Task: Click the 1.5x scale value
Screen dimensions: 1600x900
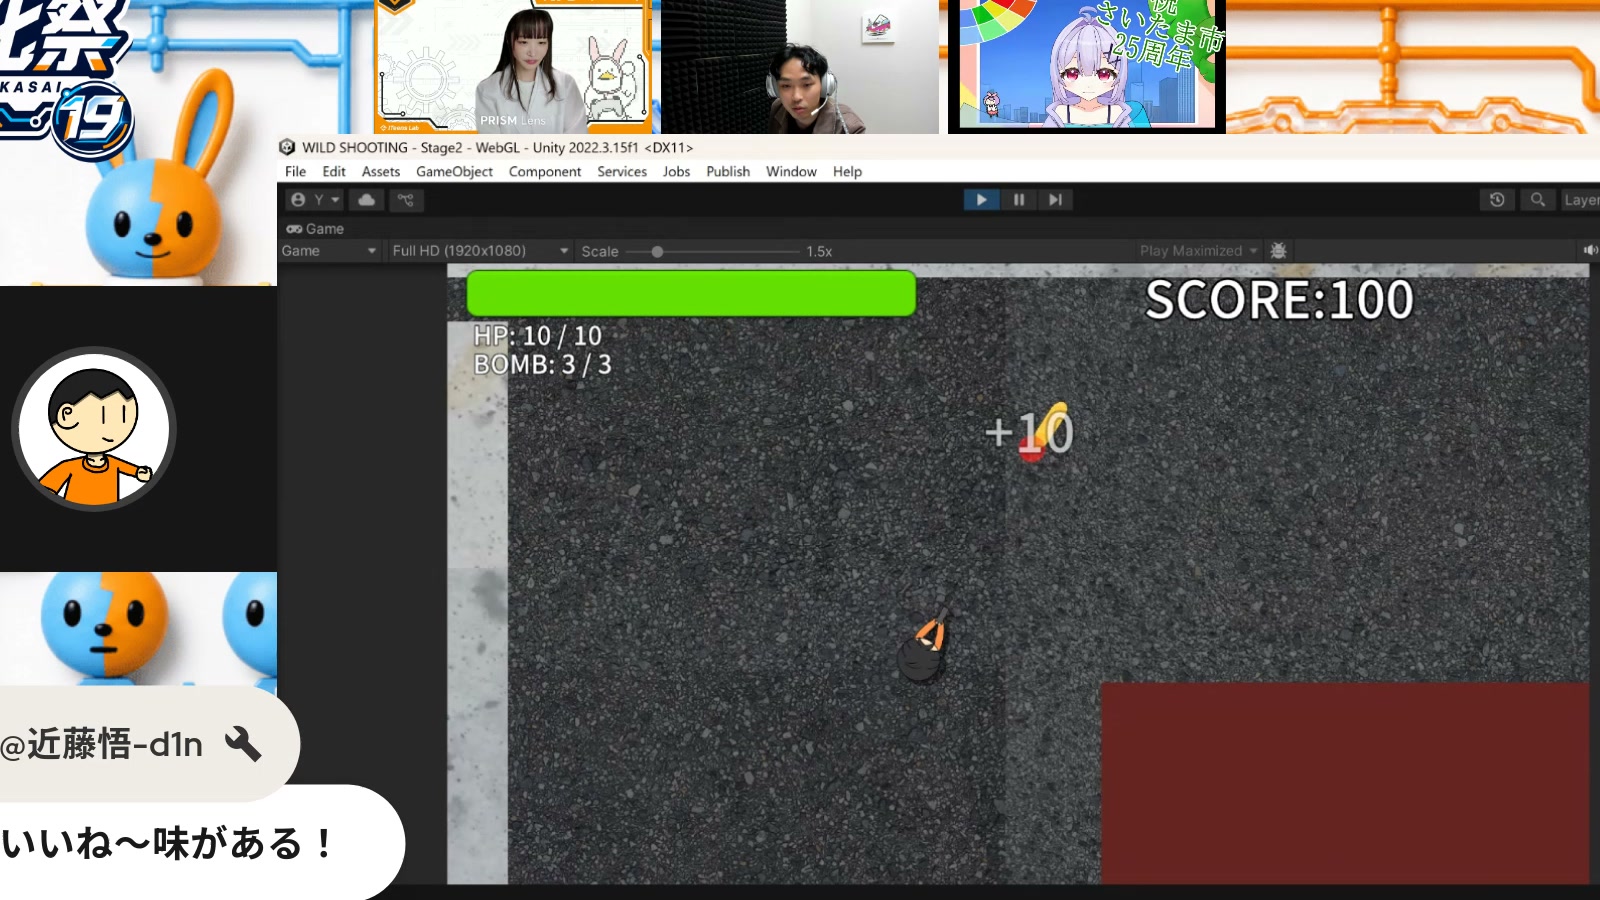Action: coord(819,252)
